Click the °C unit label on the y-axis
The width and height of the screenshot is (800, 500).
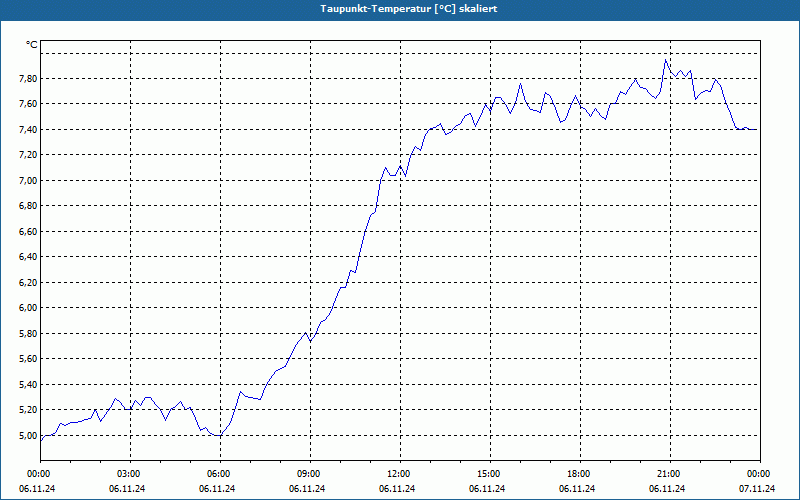31,45
